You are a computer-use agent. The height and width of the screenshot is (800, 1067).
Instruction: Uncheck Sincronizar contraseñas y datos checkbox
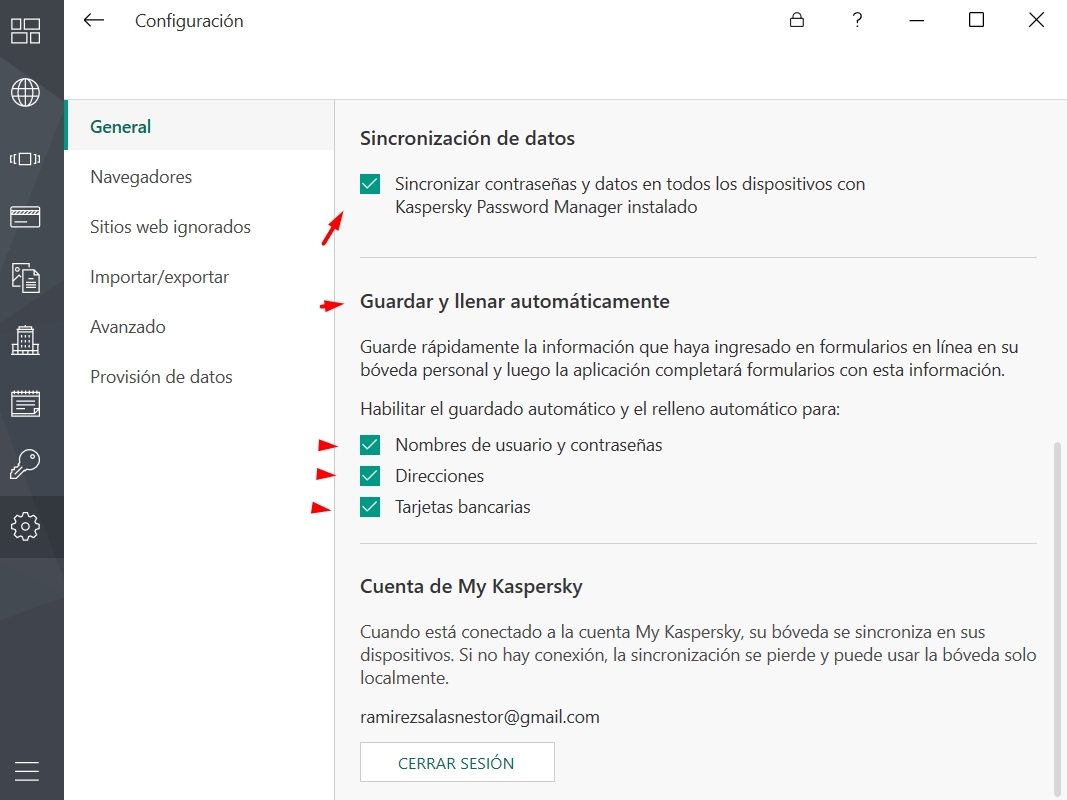tap(370, 184)
